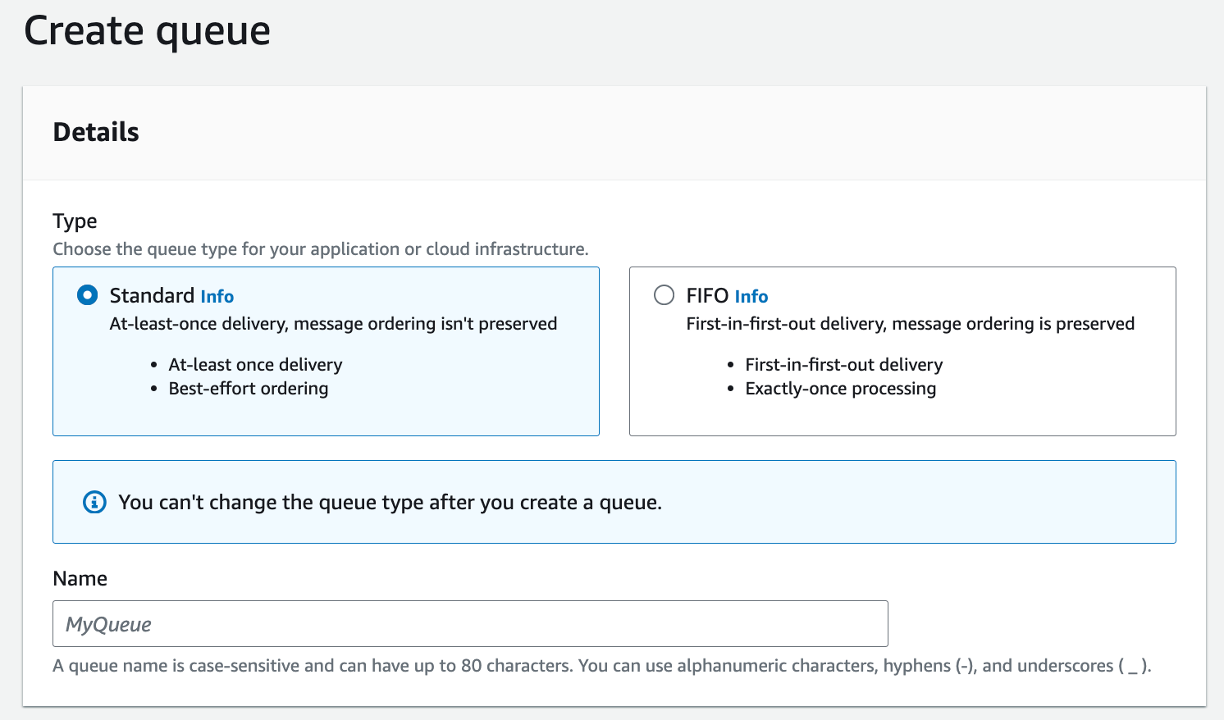The image size is (1224, 720).
Task: Open the Info link next to FIFO
Action: pyautogui.click(x=751, y=296)
